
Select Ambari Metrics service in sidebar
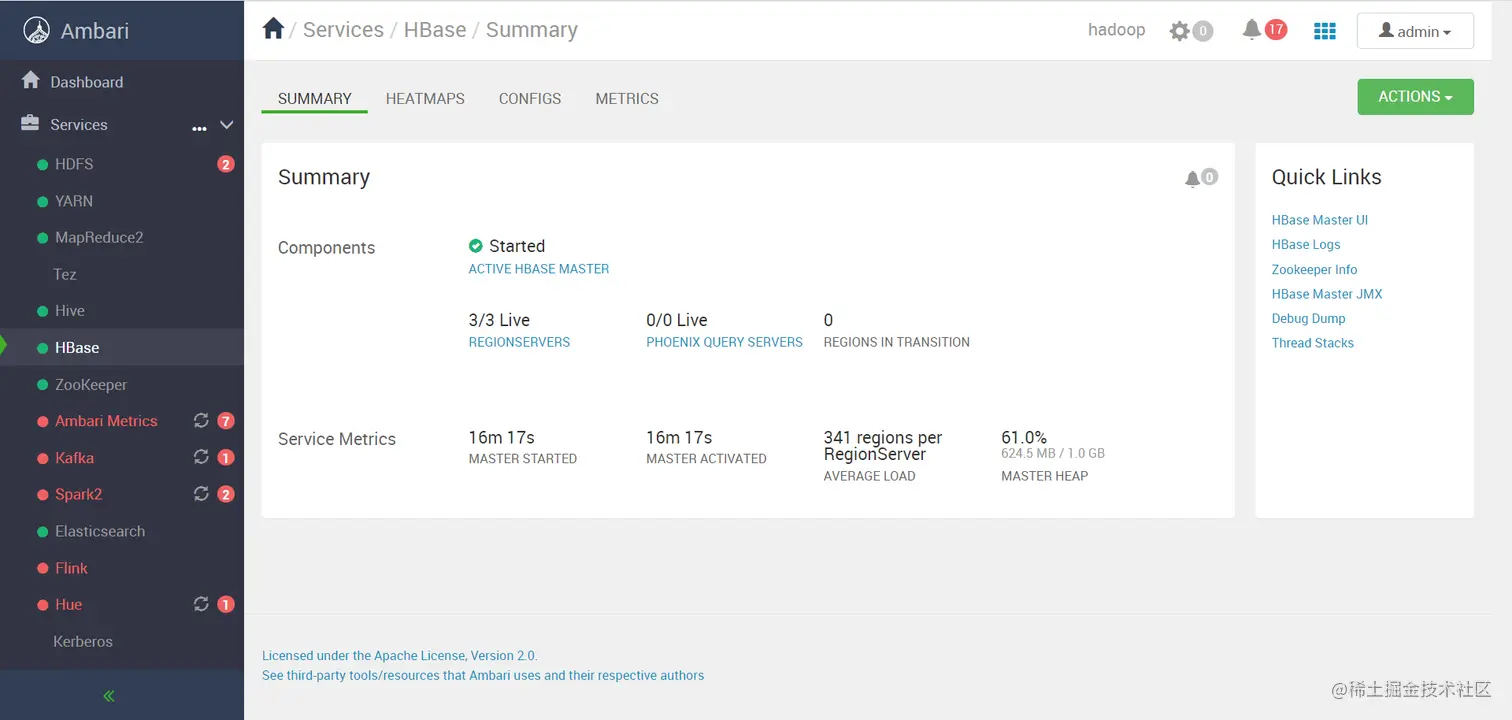click(x=106, y=421)
